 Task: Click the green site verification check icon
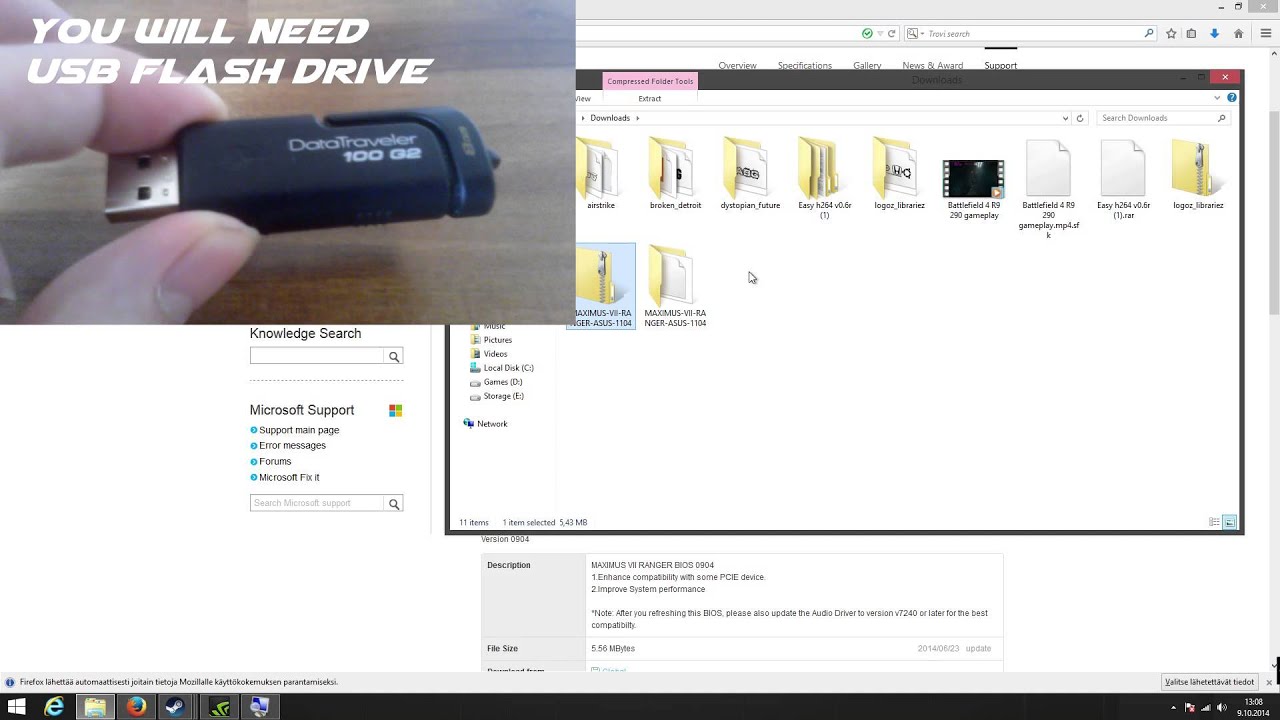pos(867,33)
